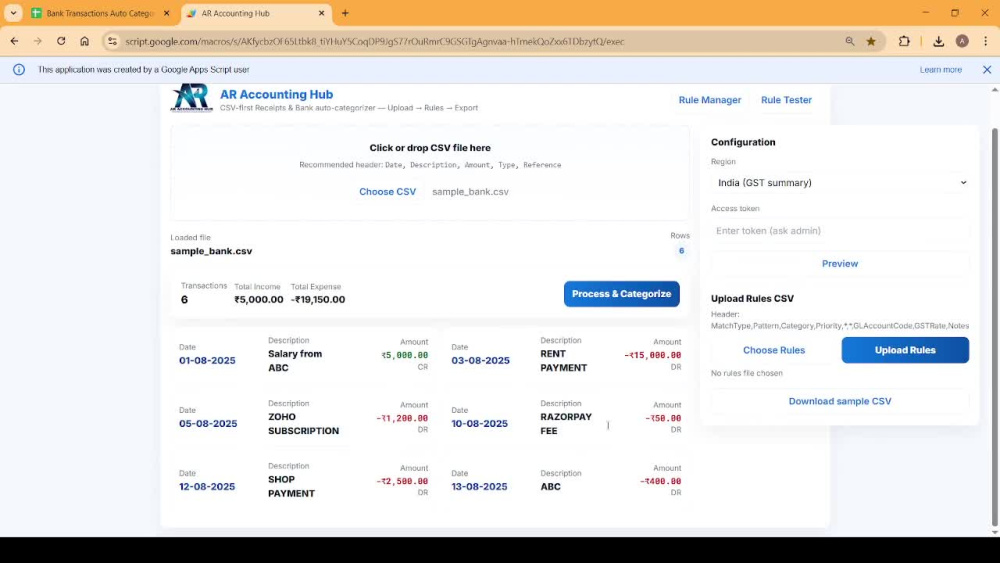Select the RENT PAYMENT transaction
1000x563 pixels.
pyautogui.click(x=567, y=355)
